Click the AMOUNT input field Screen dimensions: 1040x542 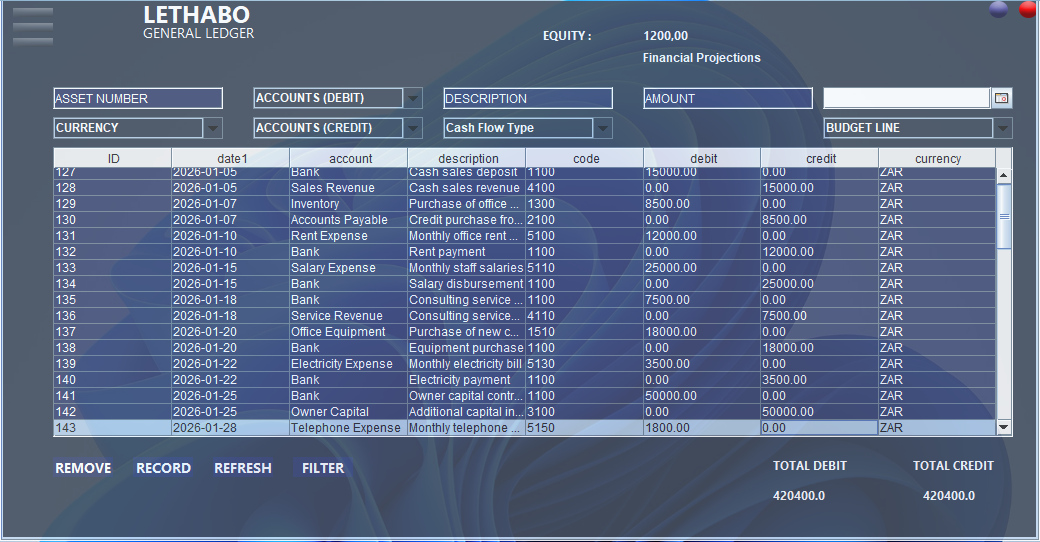(728, 98)
